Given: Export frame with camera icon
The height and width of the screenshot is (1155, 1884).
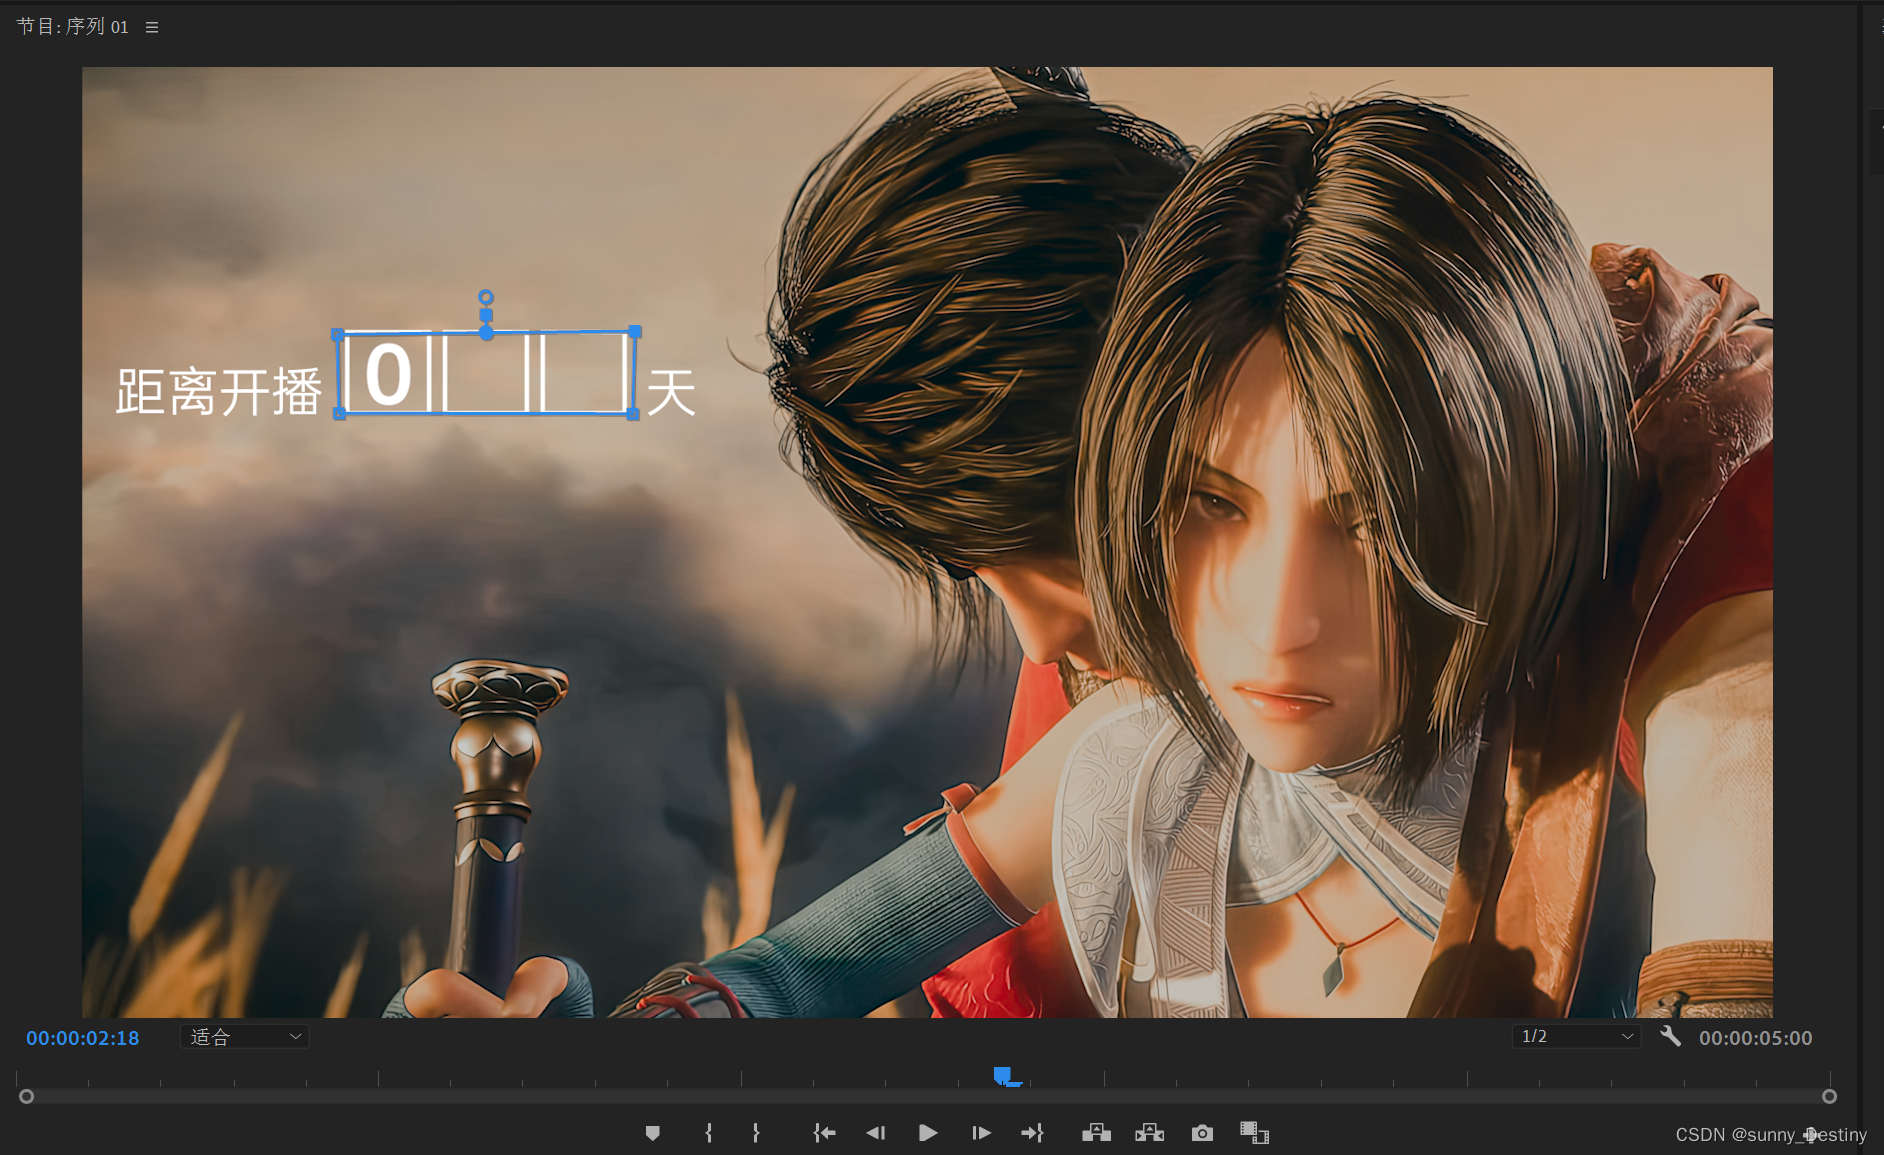Looking at the screenshot, I should (1202, 1133).
